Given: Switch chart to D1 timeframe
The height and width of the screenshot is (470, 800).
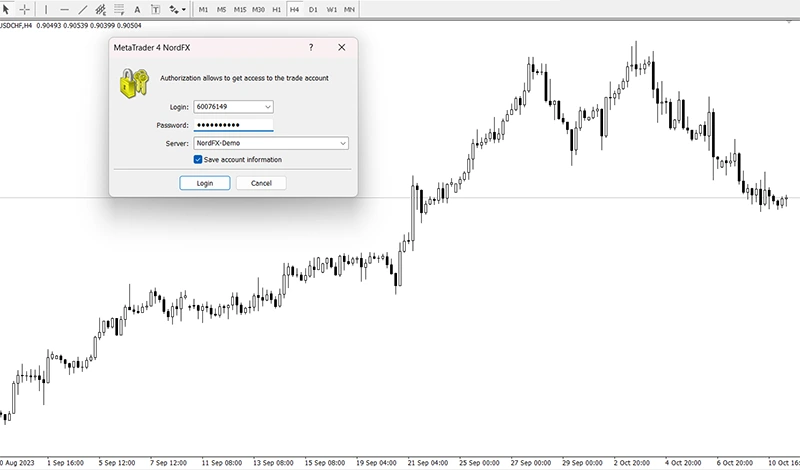Looking at the screenshot, I should (x=313, y=9).
